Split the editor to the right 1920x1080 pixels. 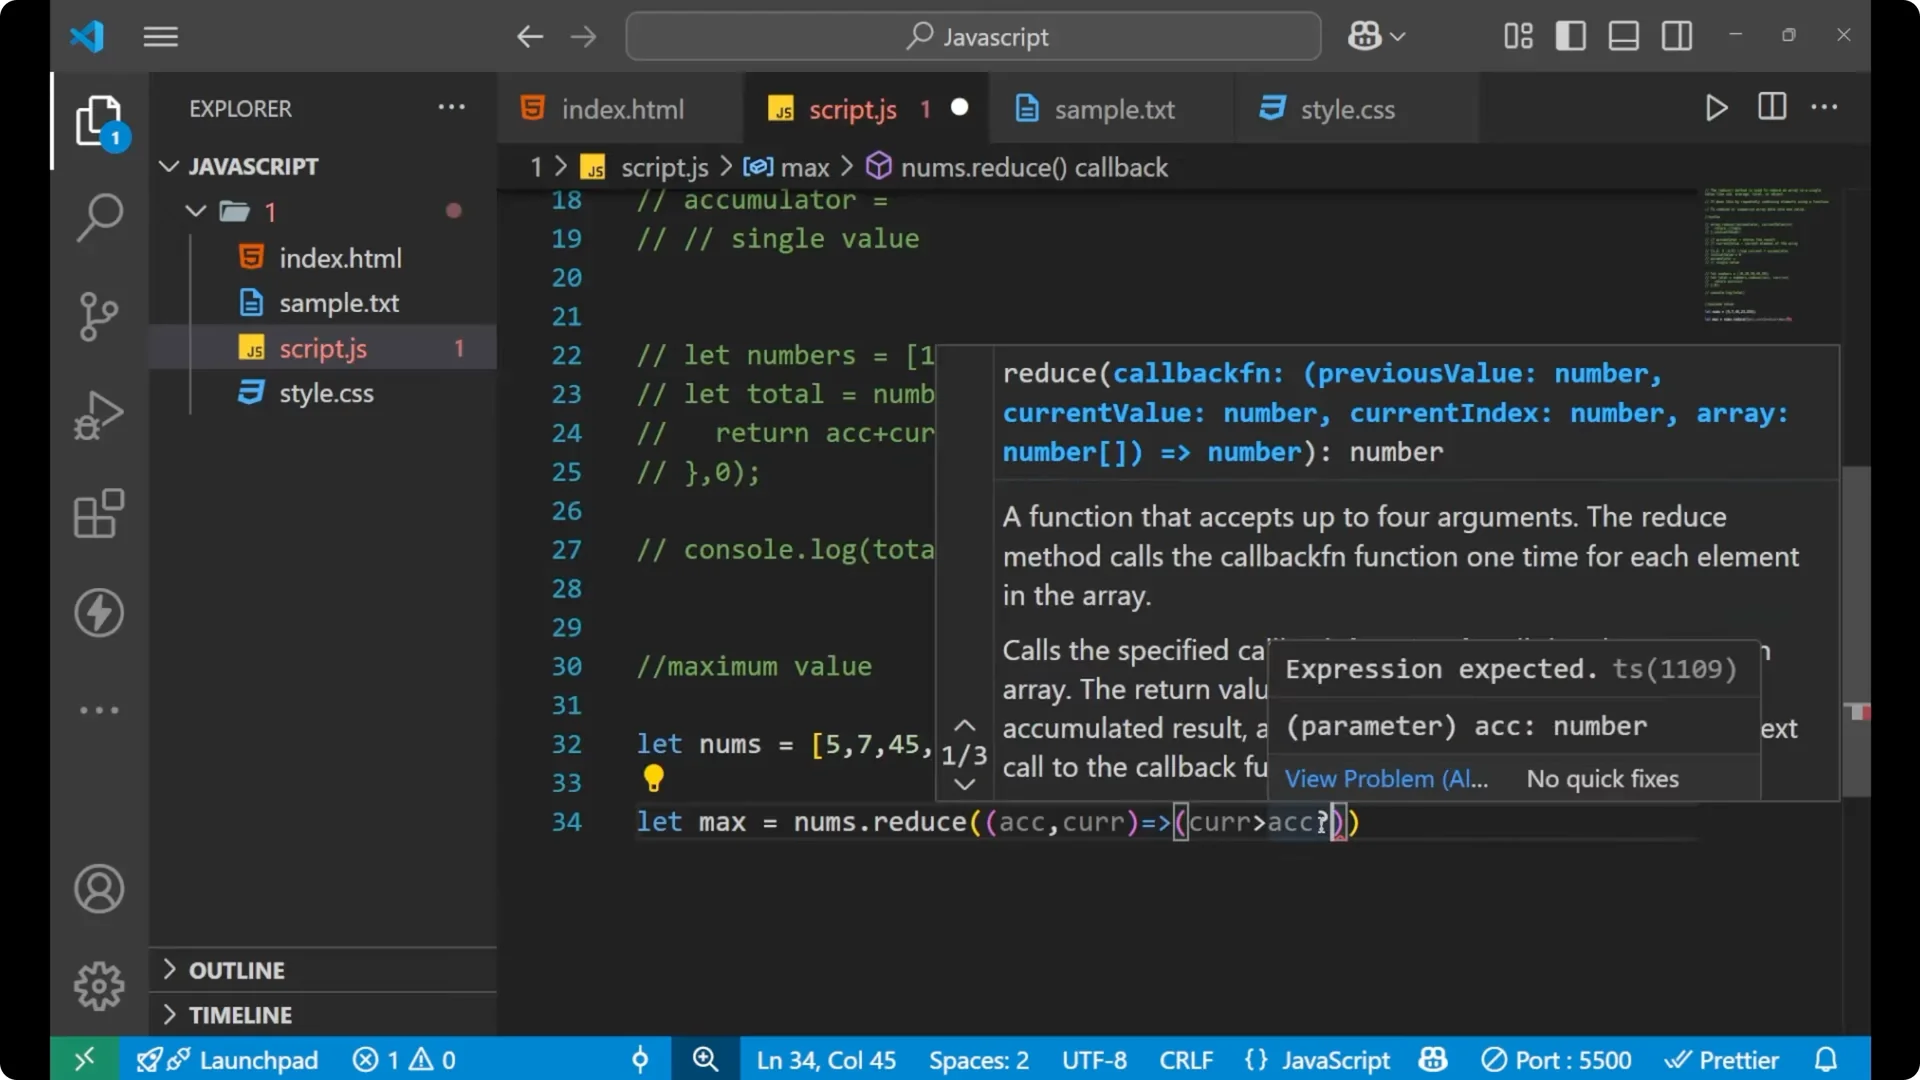(x=1771, y=107)
